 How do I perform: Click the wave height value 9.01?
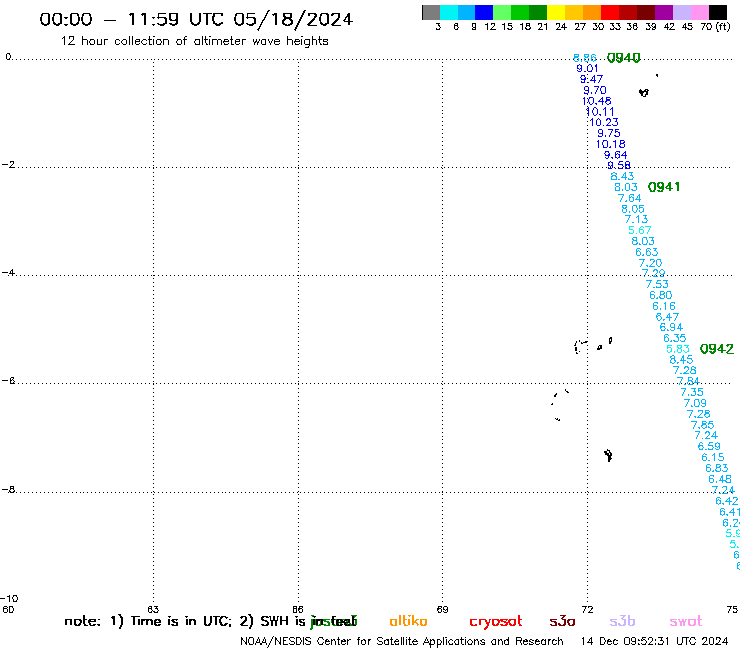[x=588, y=68]
